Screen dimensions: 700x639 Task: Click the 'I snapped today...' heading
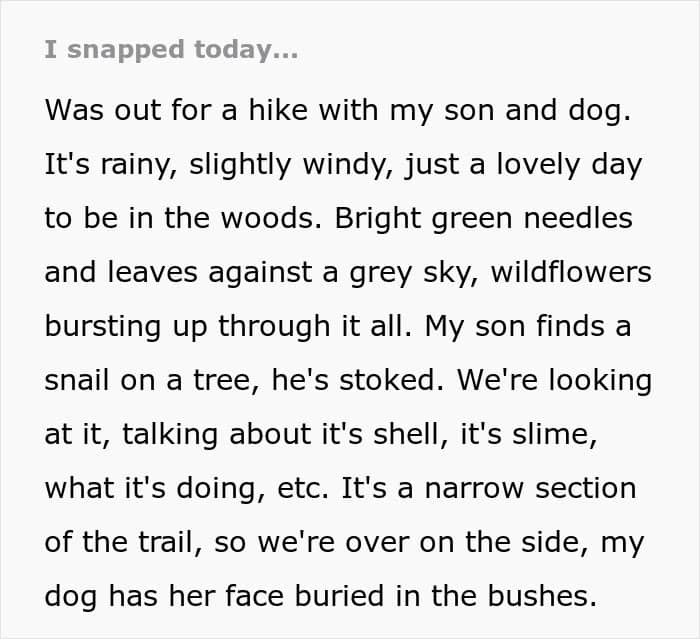170,51
